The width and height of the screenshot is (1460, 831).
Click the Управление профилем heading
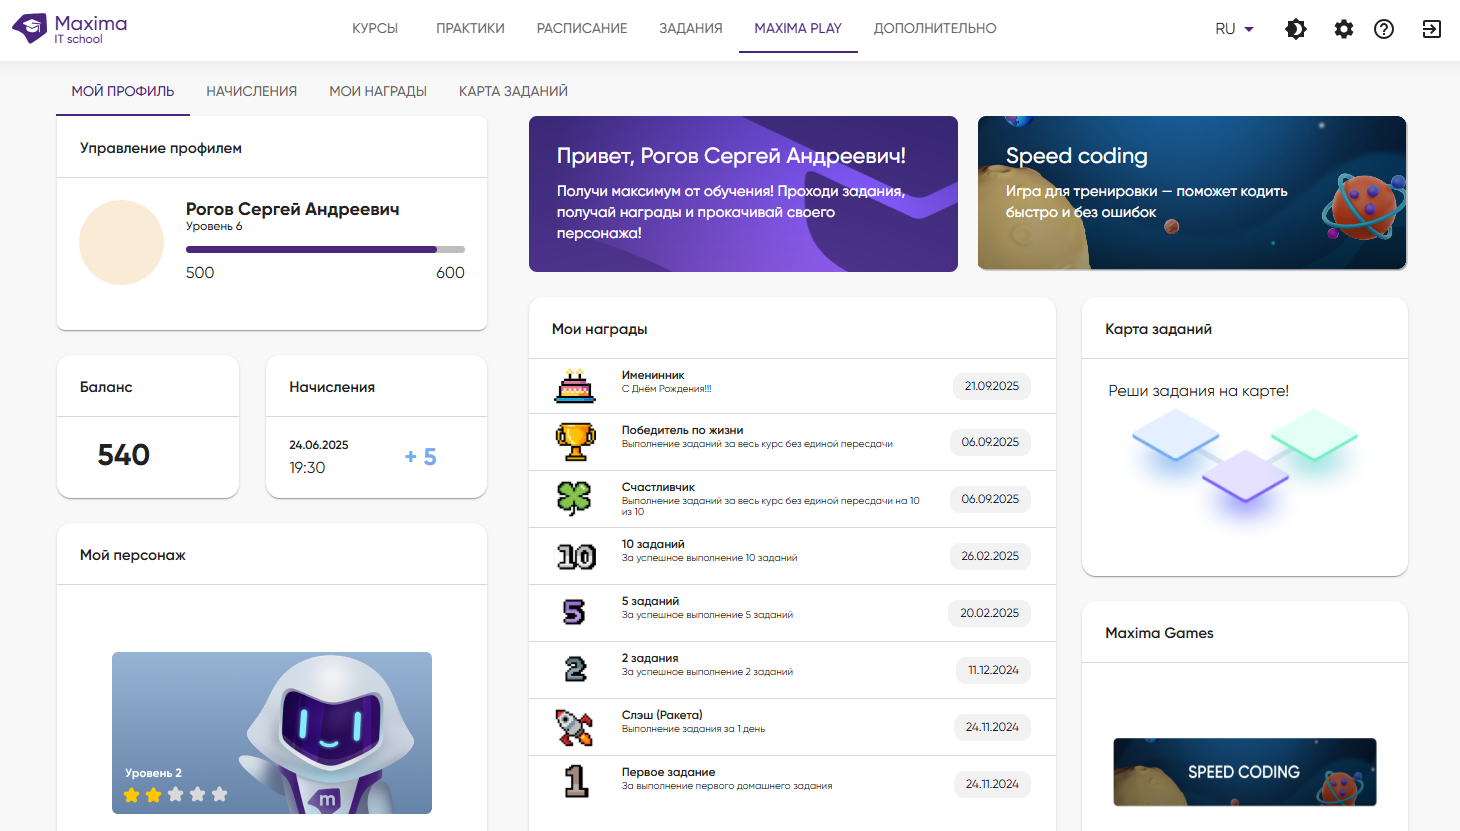click(x=161, y=148)
